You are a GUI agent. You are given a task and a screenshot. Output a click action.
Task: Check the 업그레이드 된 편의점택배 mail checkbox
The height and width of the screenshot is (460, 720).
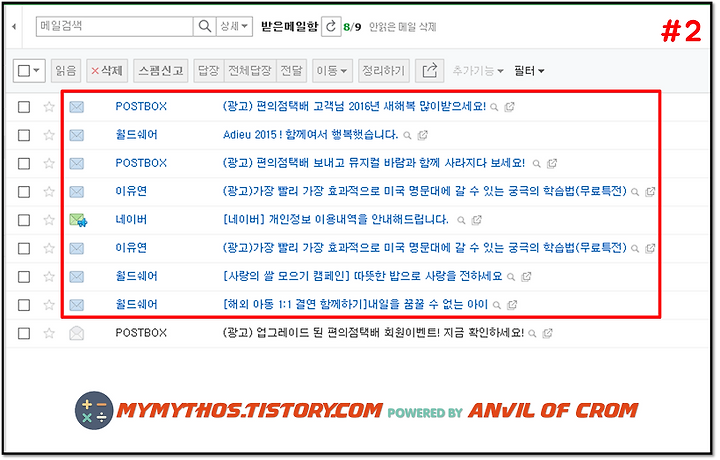pyautogui.click(x=24, y=333)
